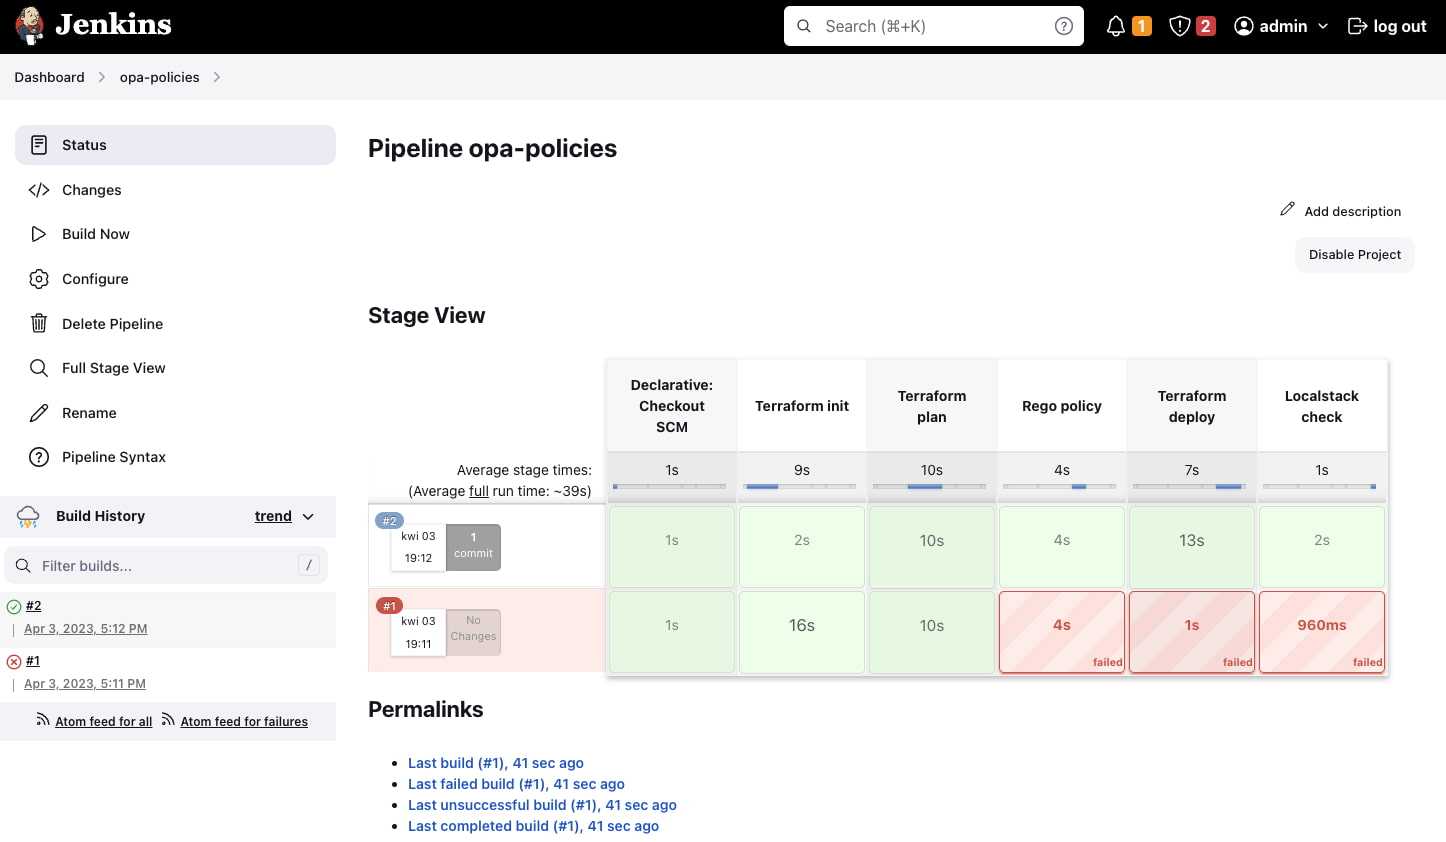Open the Last failed build permalink

pos(516,784)
